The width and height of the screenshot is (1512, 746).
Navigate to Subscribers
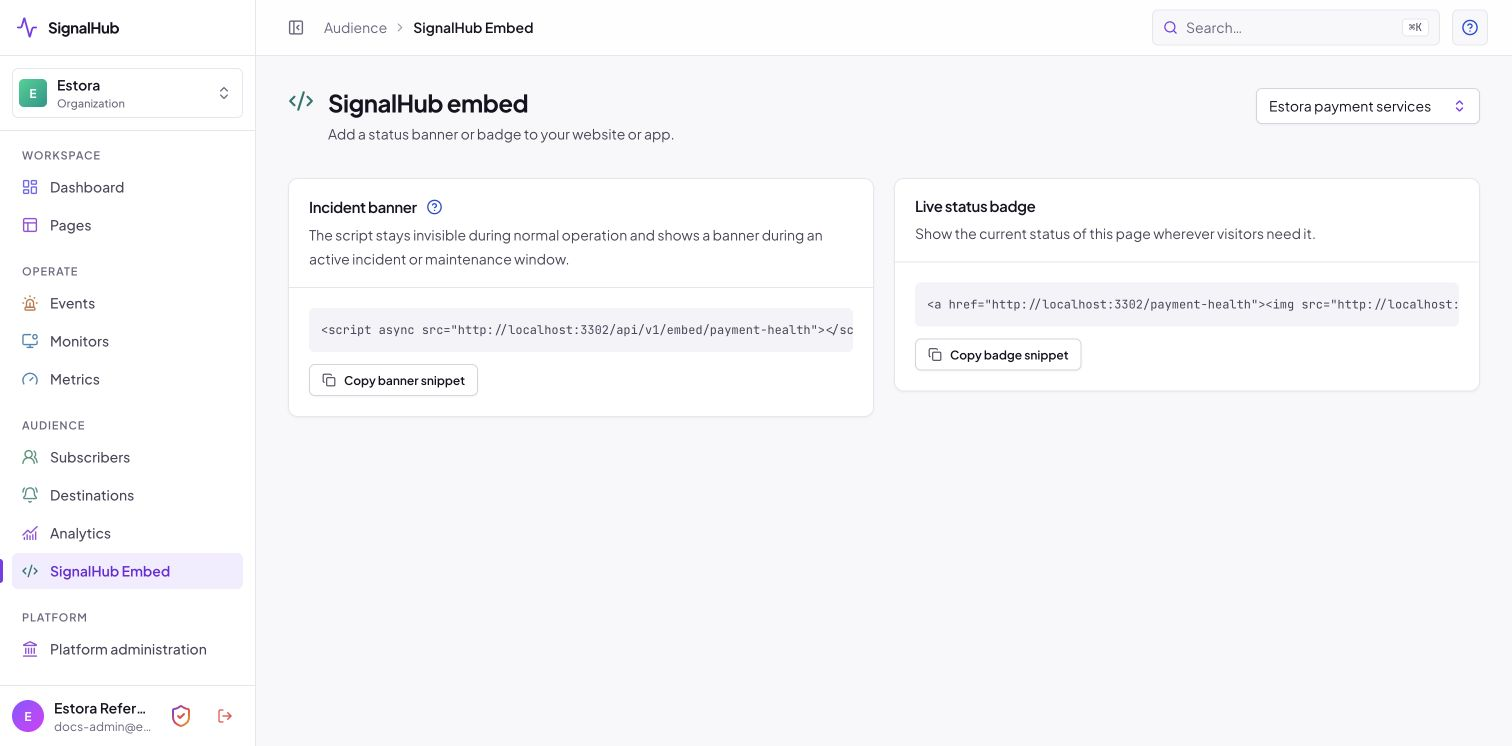[x=127, y=457]
